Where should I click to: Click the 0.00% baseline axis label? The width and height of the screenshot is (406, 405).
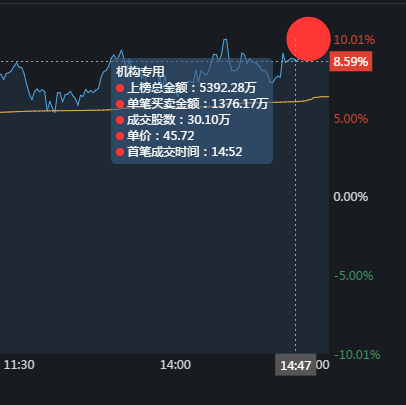coord(351,197)
